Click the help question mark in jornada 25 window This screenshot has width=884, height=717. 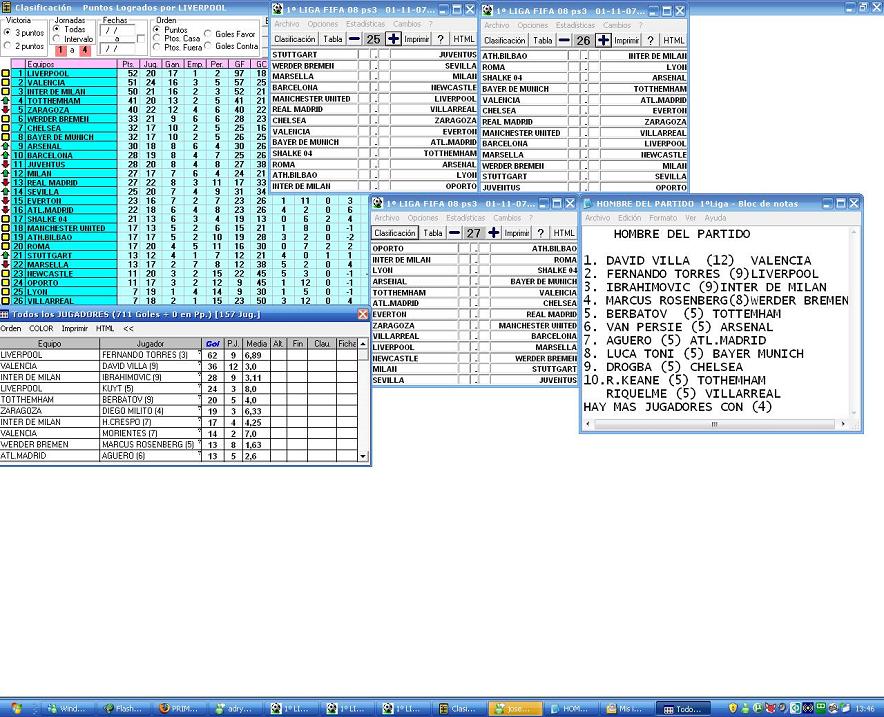point(440,39)
